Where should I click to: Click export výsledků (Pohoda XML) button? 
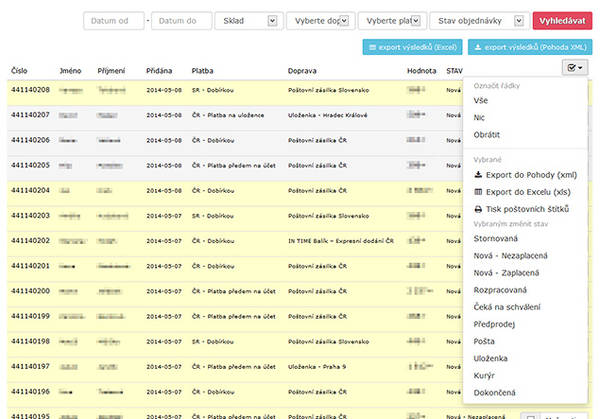coord(530,47)
